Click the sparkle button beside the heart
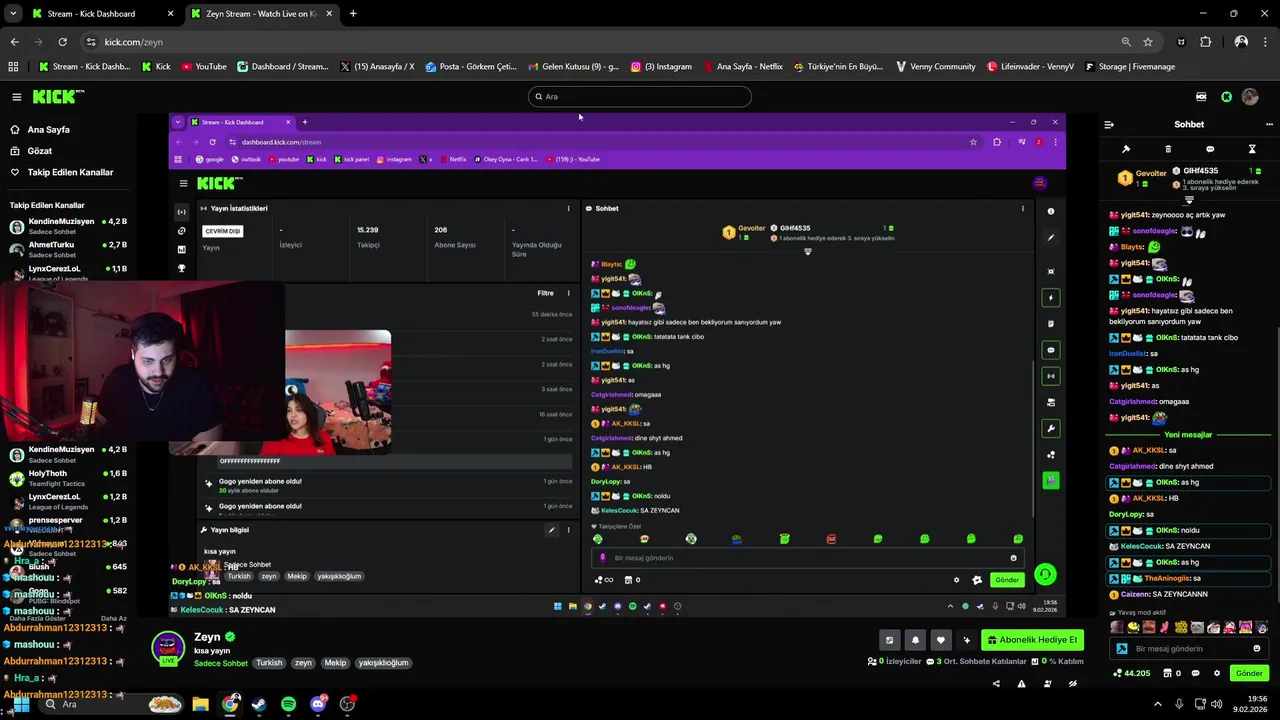The image size is (1280, 720). [967, 640]
